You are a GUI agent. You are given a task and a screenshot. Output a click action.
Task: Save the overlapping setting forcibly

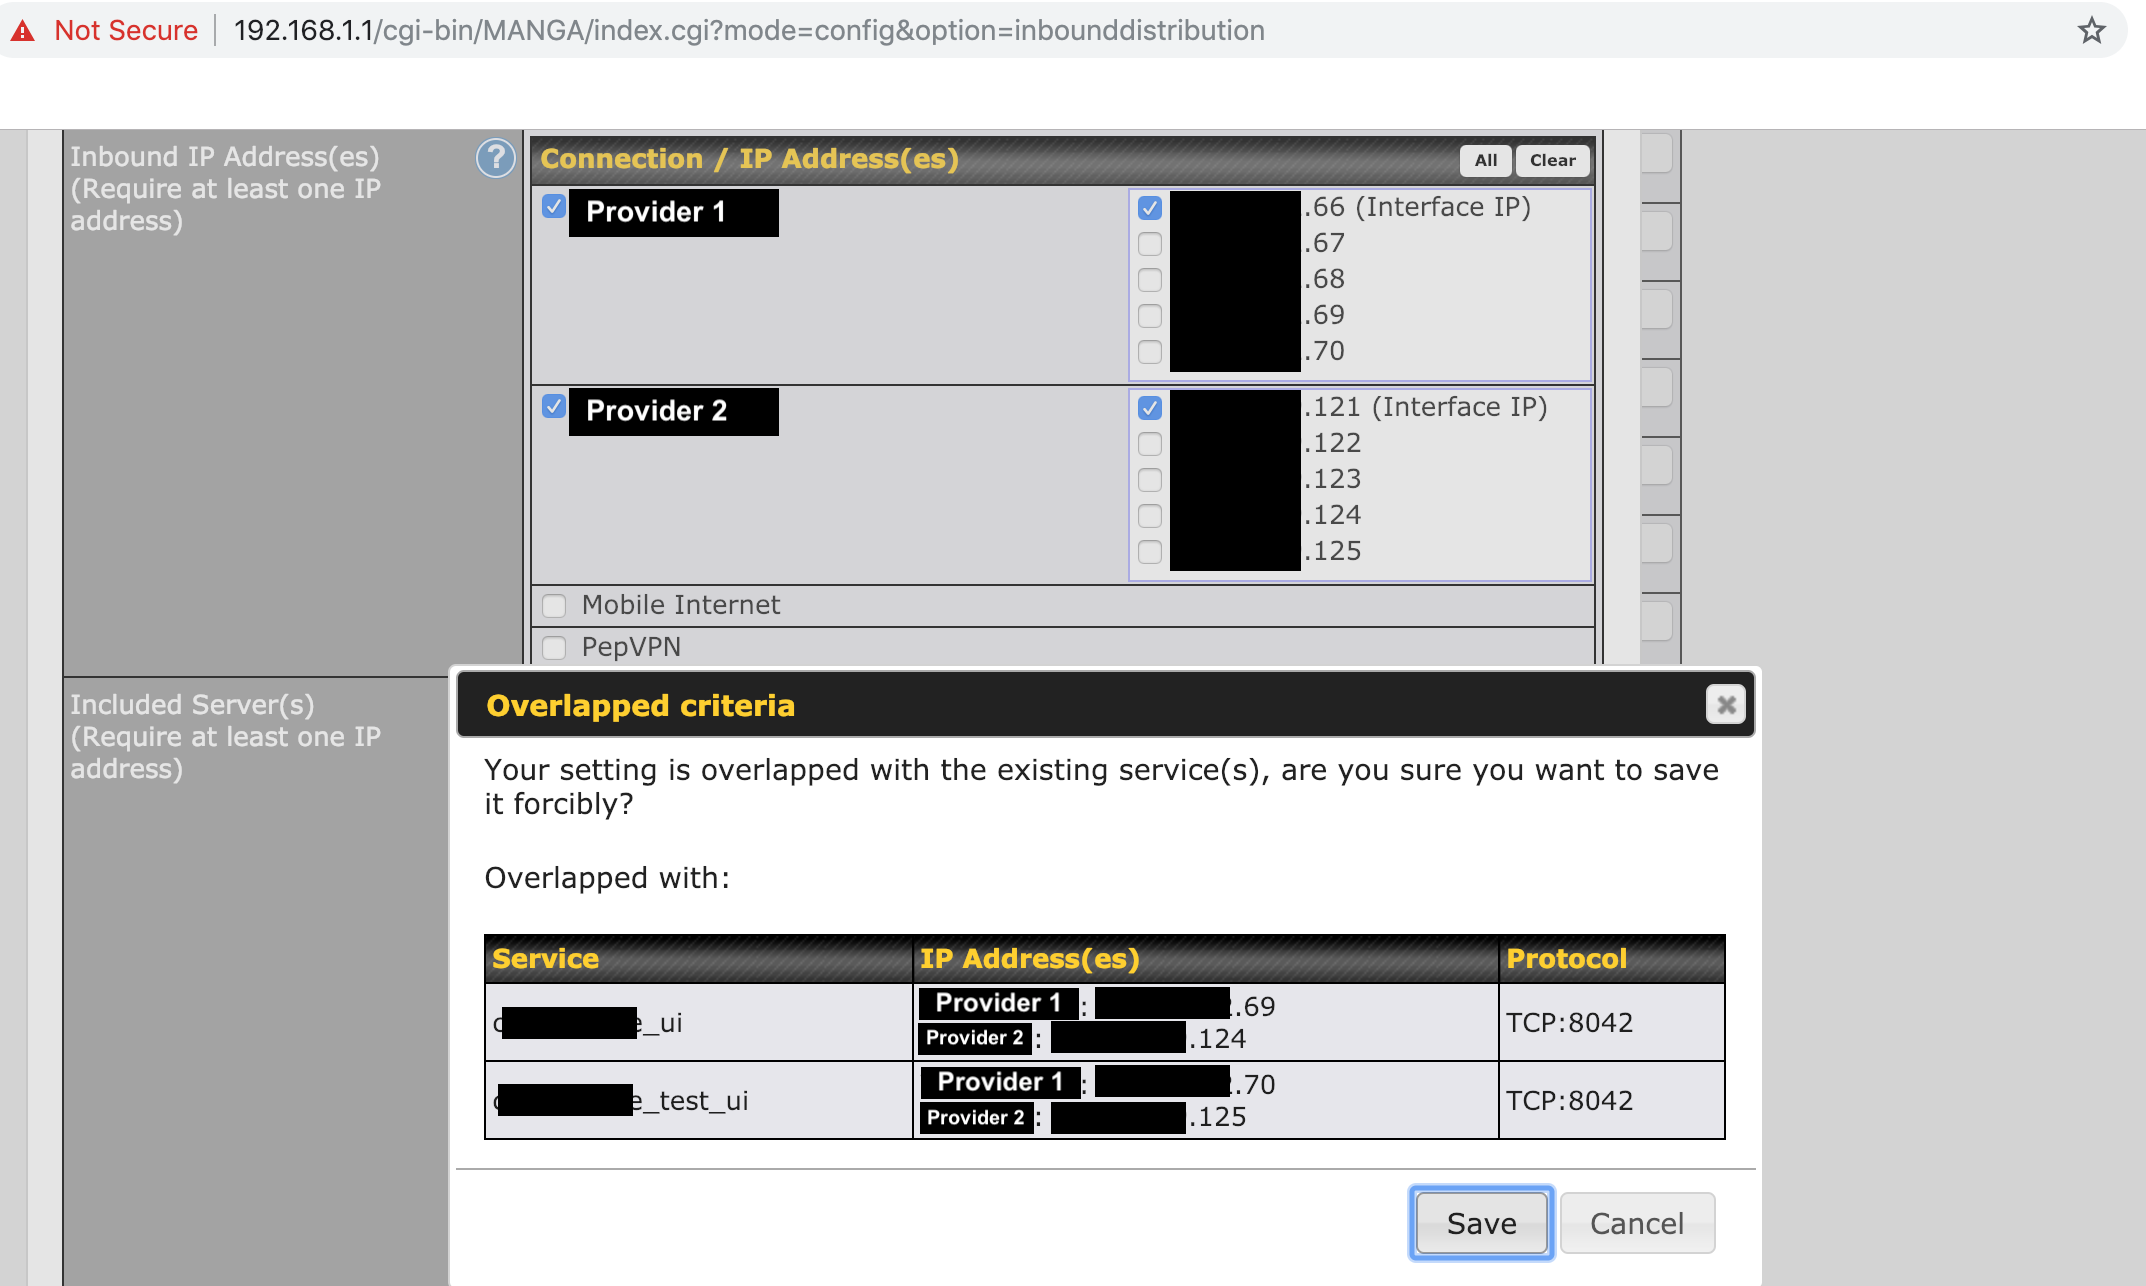coord(1481,1223)
